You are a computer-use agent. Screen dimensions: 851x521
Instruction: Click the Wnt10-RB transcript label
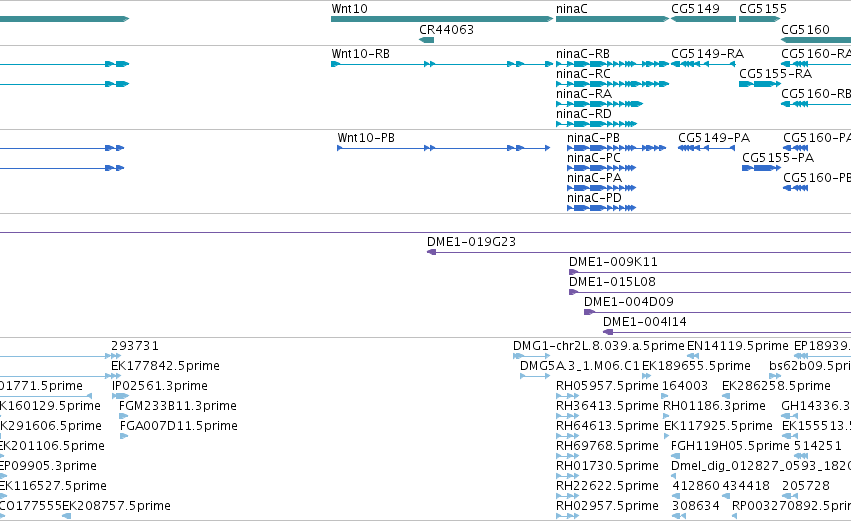(x=360, y=54)
